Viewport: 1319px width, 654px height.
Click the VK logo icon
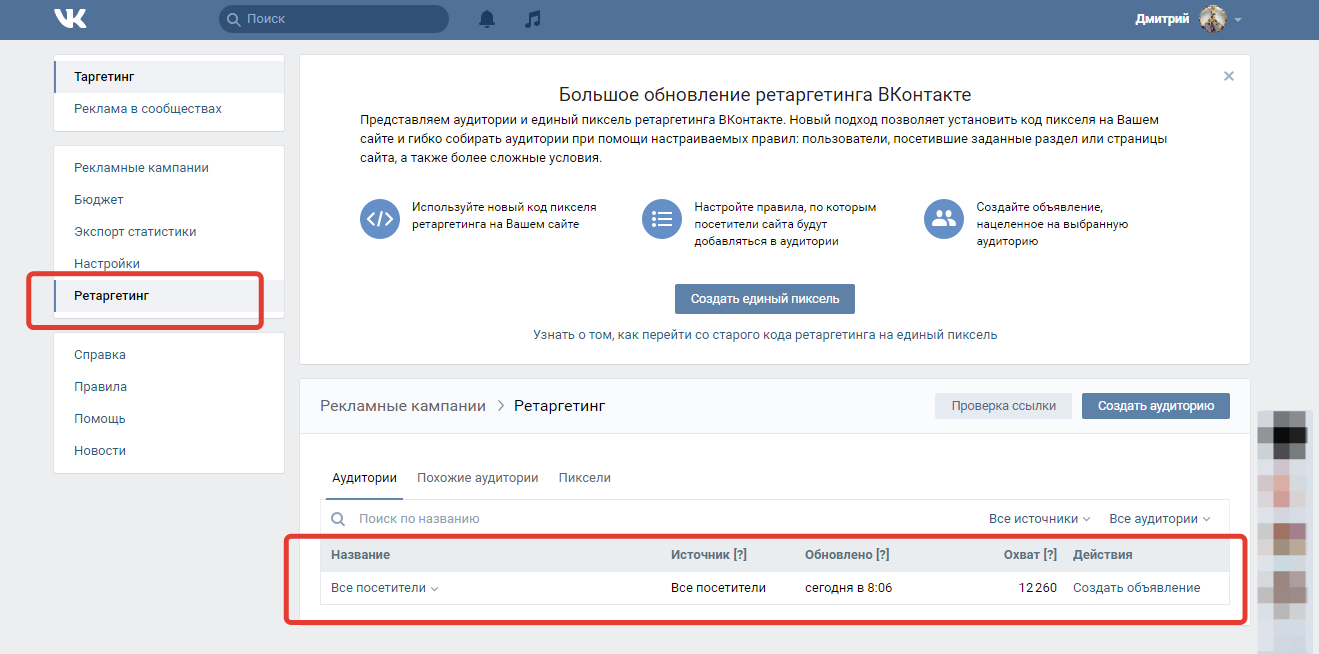(x=70, y=19)
